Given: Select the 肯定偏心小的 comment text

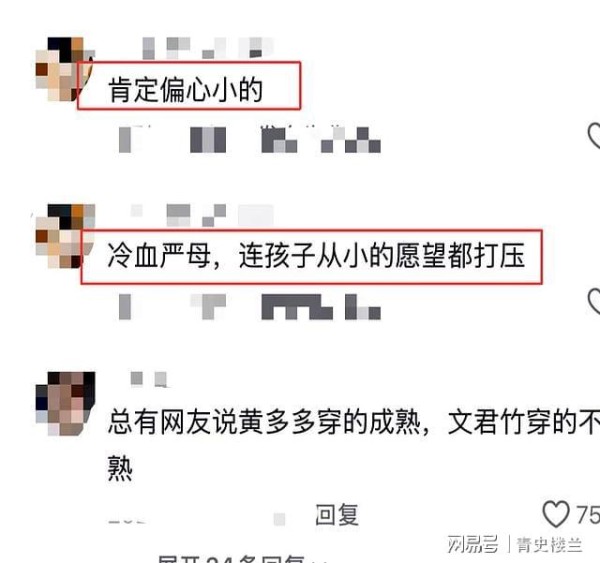Looking at the screenshot, I should 186,90.
